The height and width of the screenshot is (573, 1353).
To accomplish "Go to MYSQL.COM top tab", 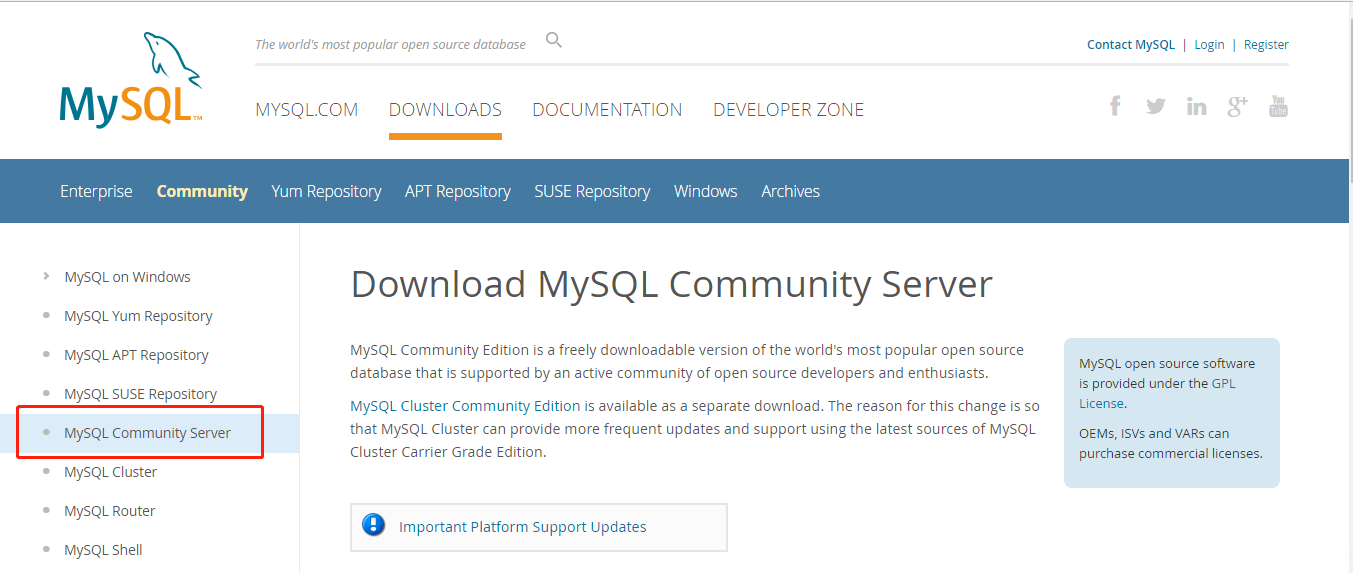I will click(306, 110).
